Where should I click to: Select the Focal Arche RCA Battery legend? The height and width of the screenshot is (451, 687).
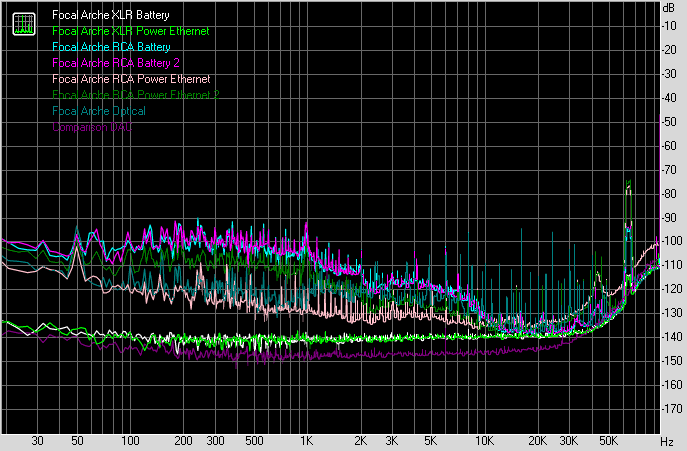(x=111, y=47)
